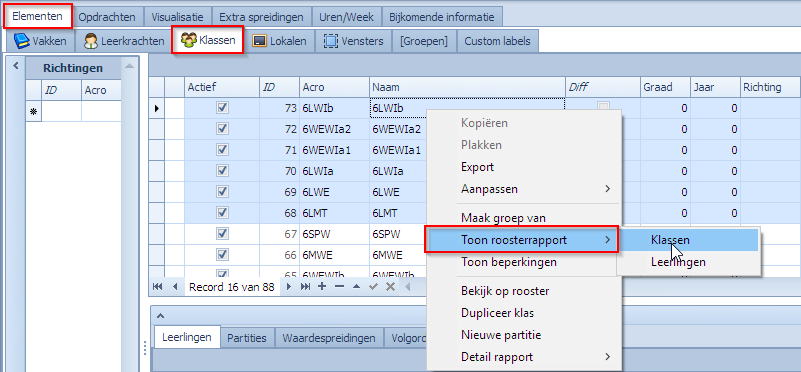Click the Lokalen board icon

tap(260, 41)
